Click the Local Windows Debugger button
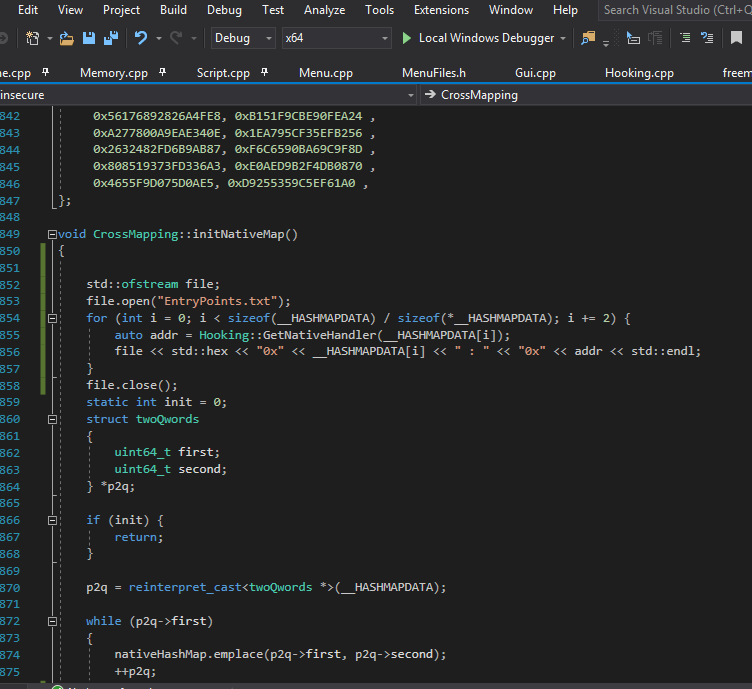 477,38
